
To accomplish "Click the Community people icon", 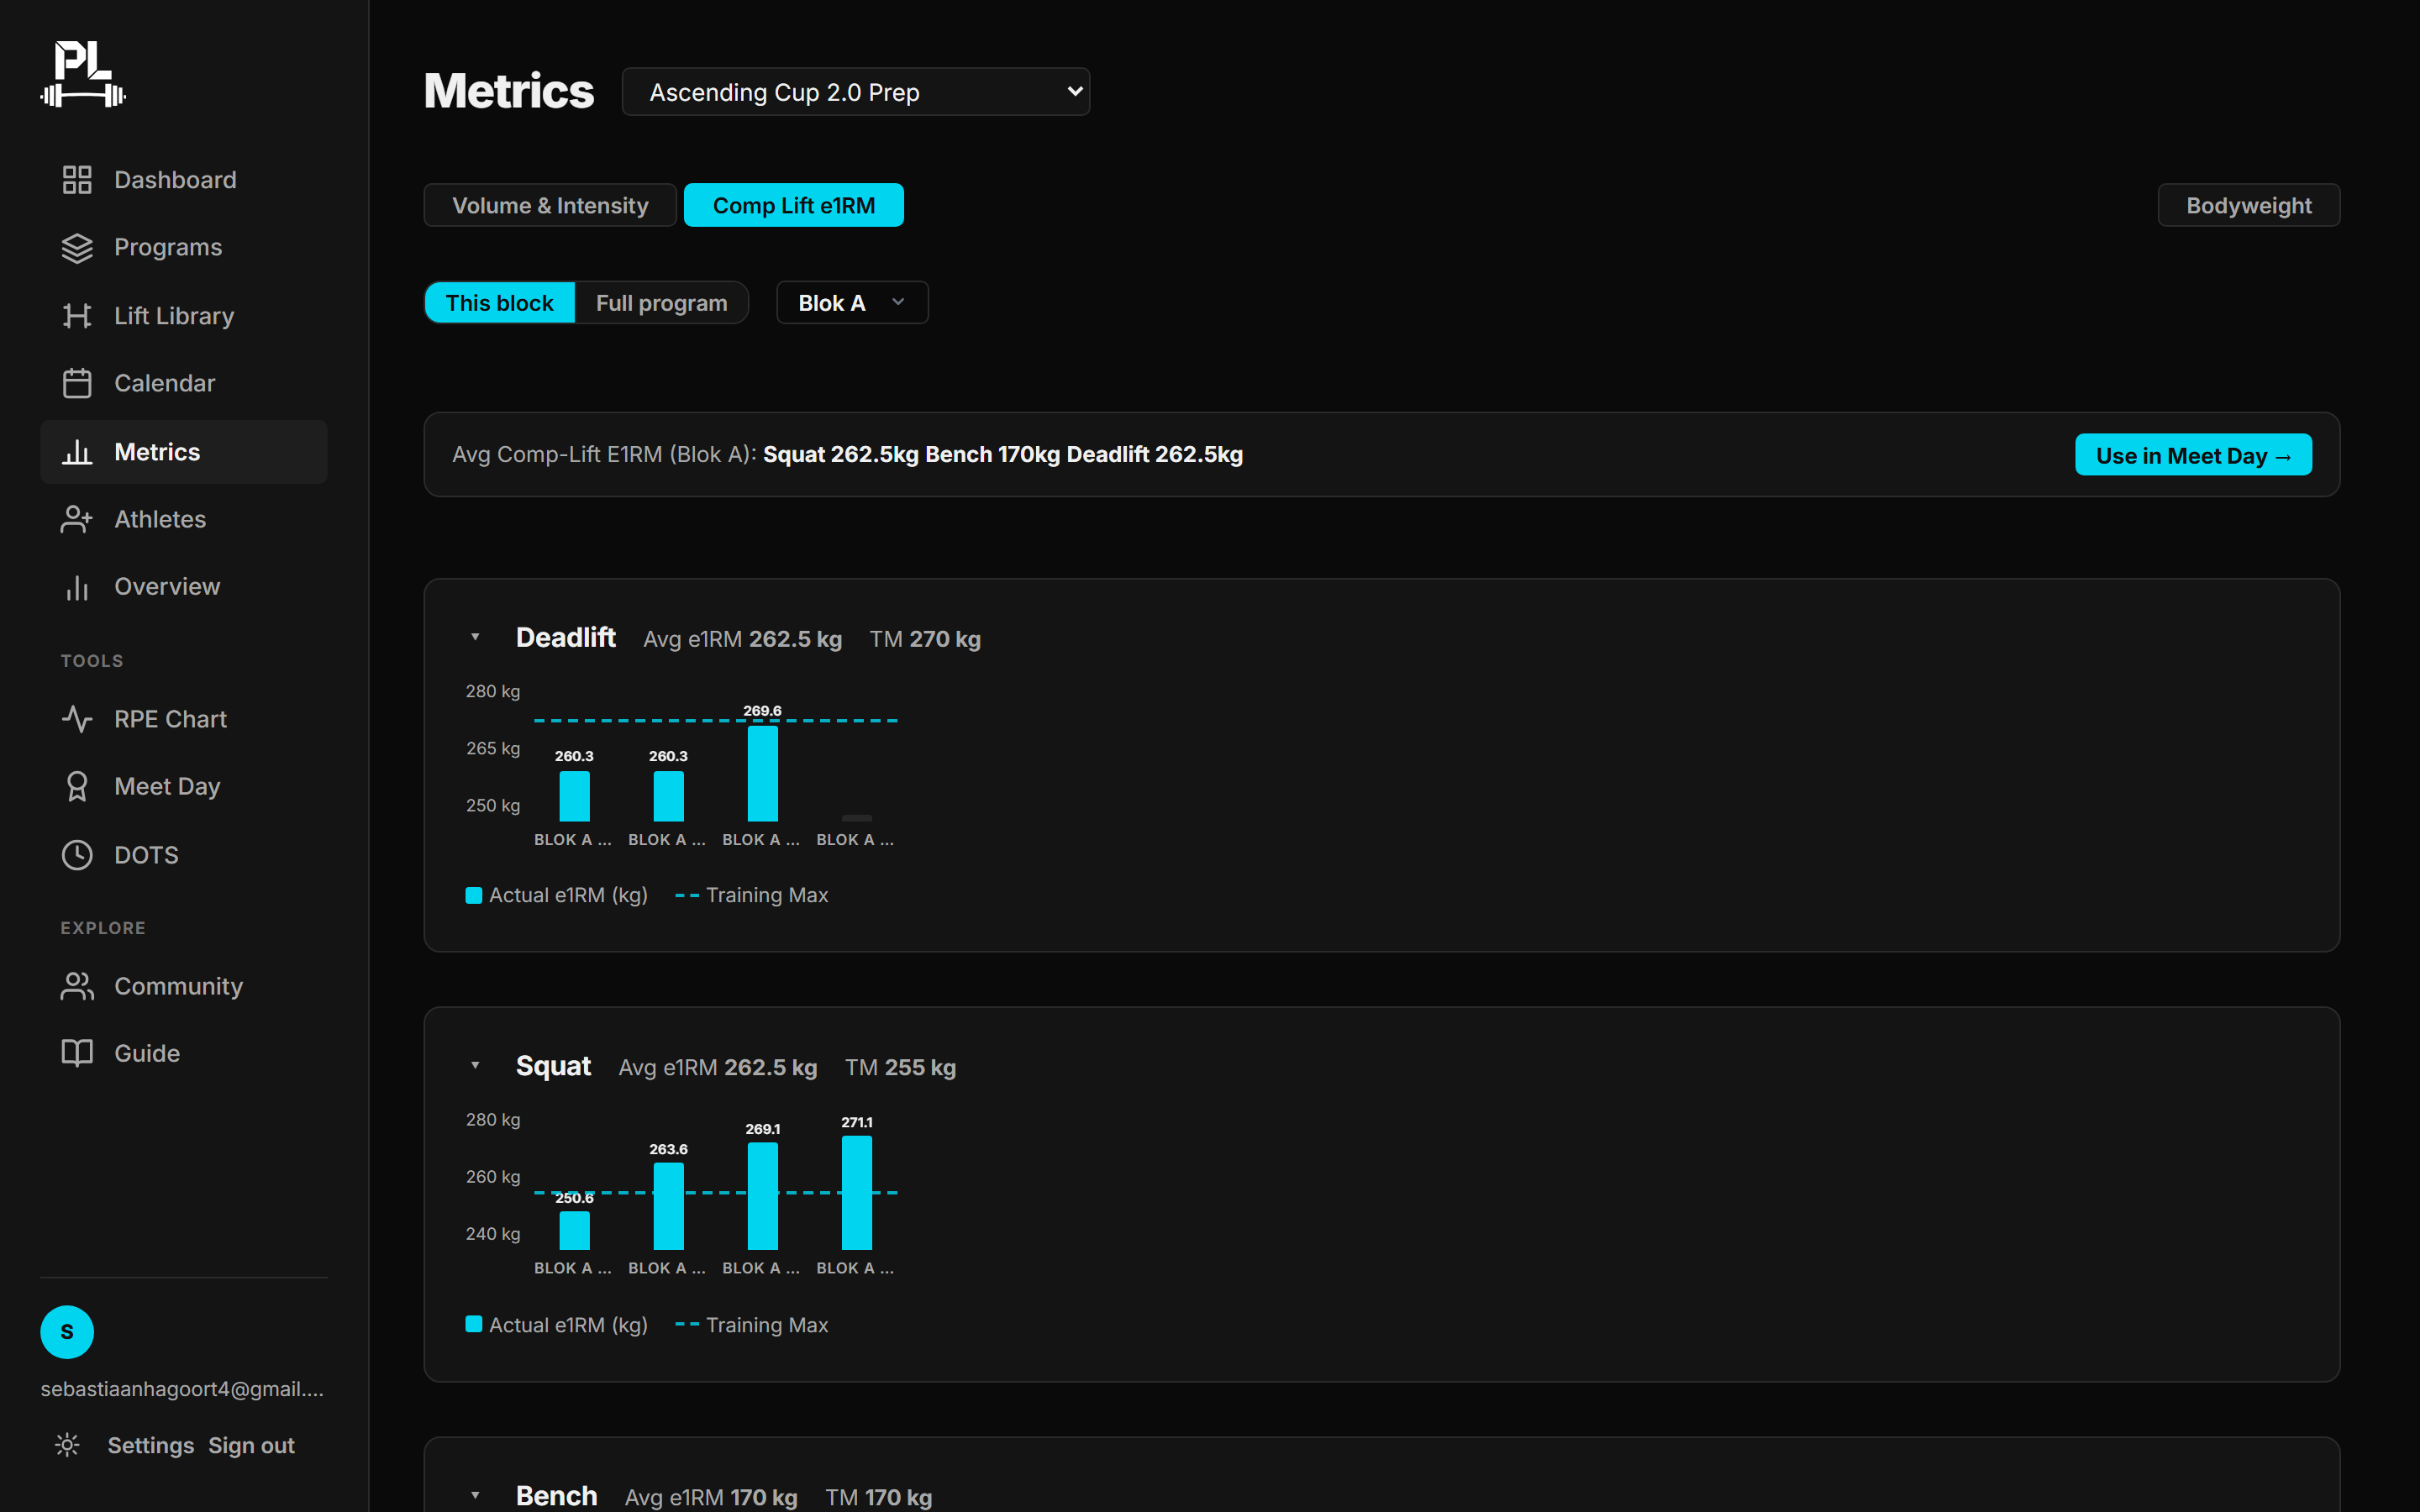I will tap(77, 986).
